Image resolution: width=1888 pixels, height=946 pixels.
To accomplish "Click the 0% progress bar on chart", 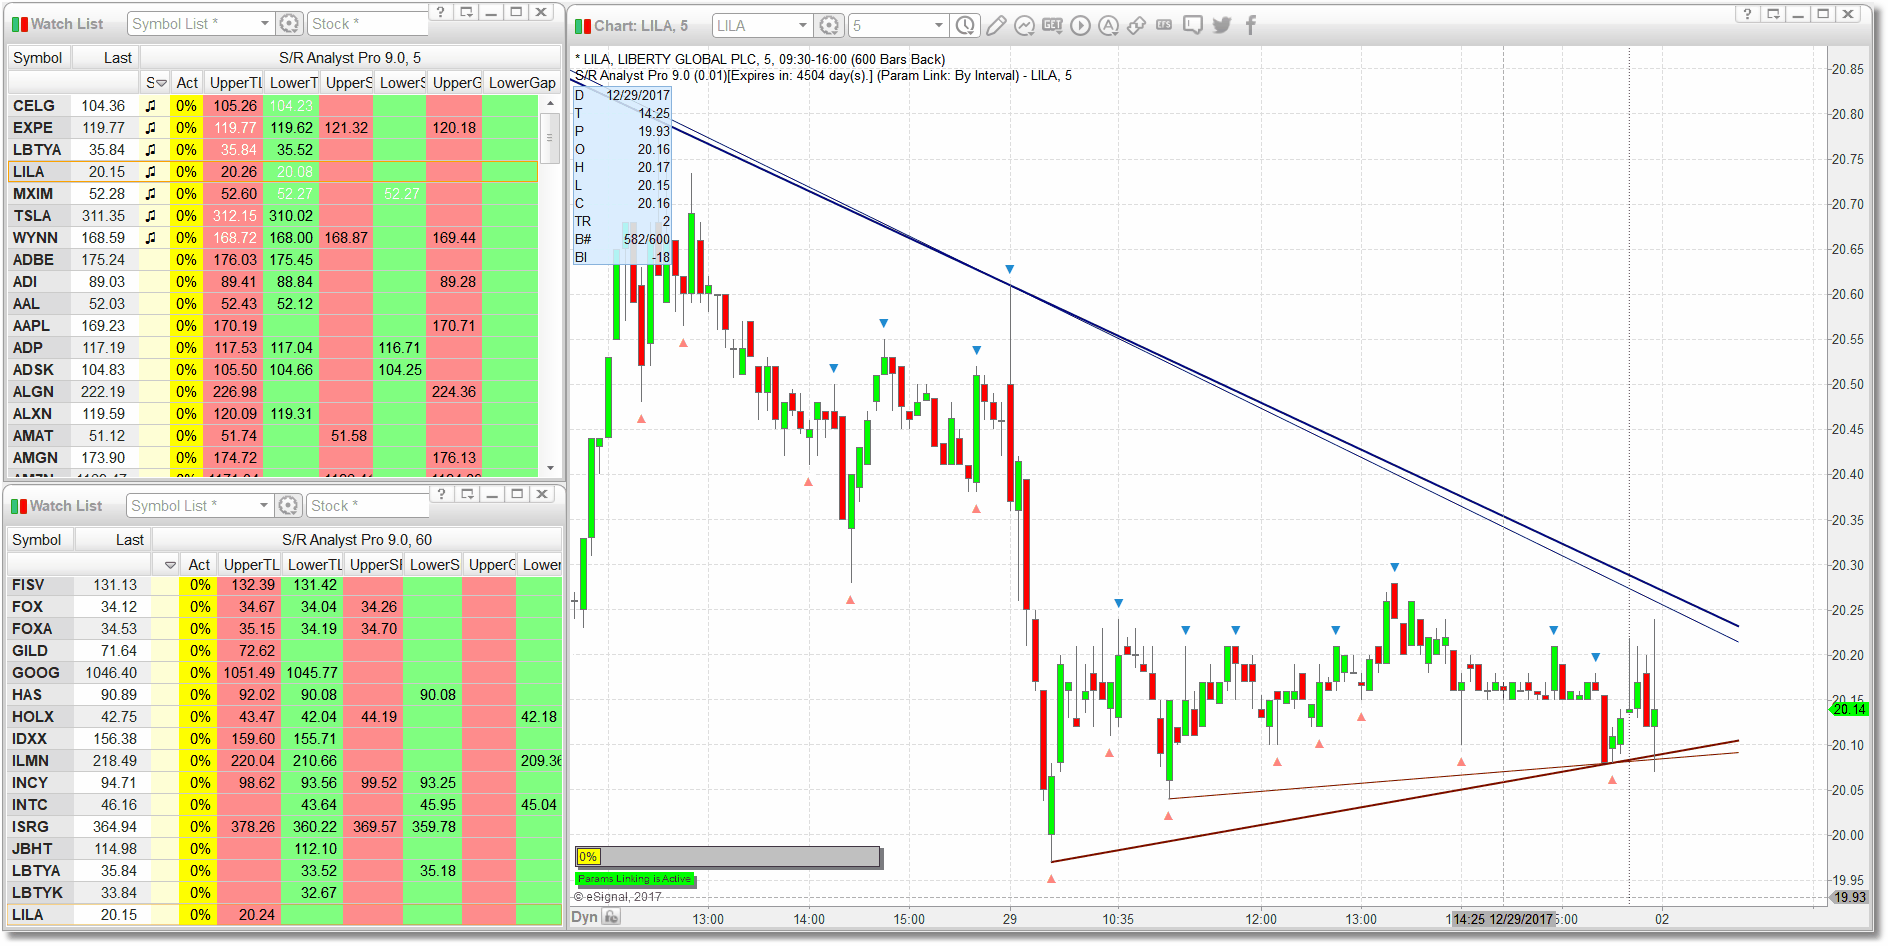I will pos(727,857).
